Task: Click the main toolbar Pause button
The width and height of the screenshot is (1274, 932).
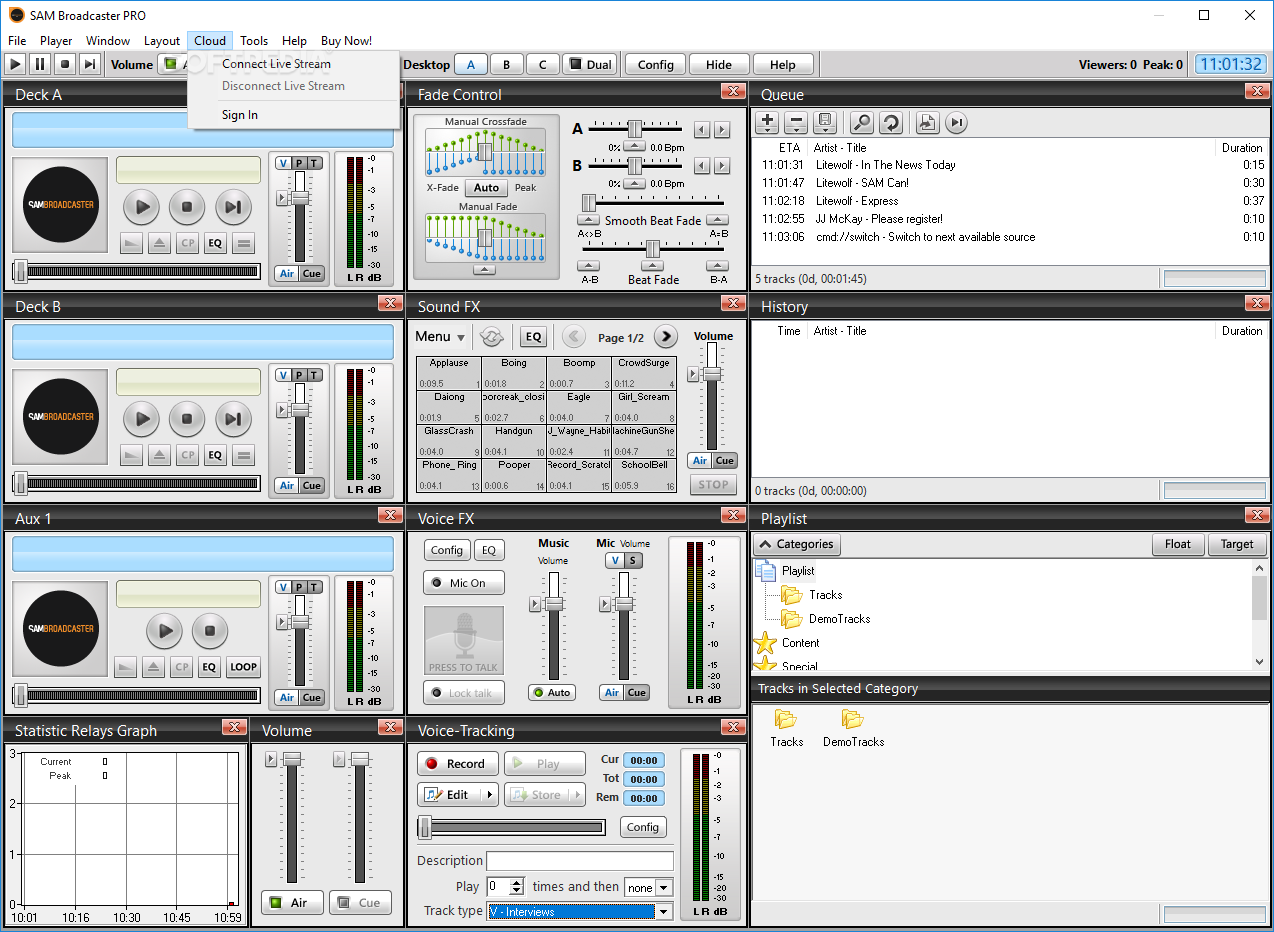Action: point(40,64)
